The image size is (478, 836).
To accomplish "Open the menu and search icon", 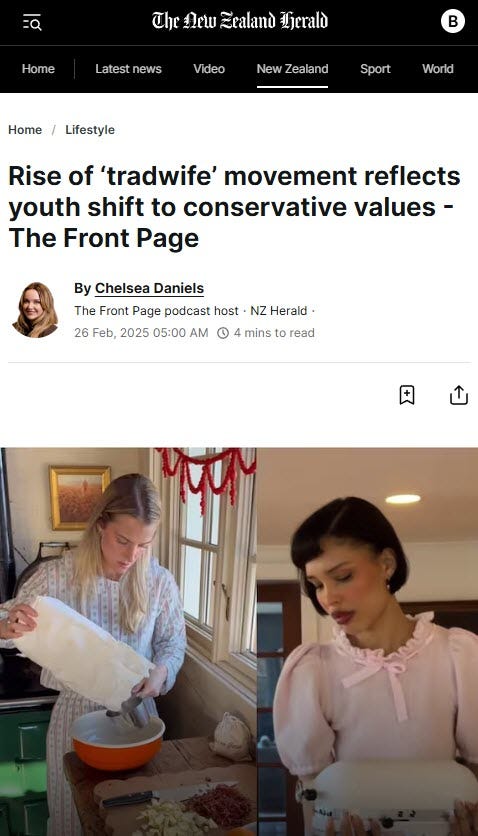I will pos(32,22).
